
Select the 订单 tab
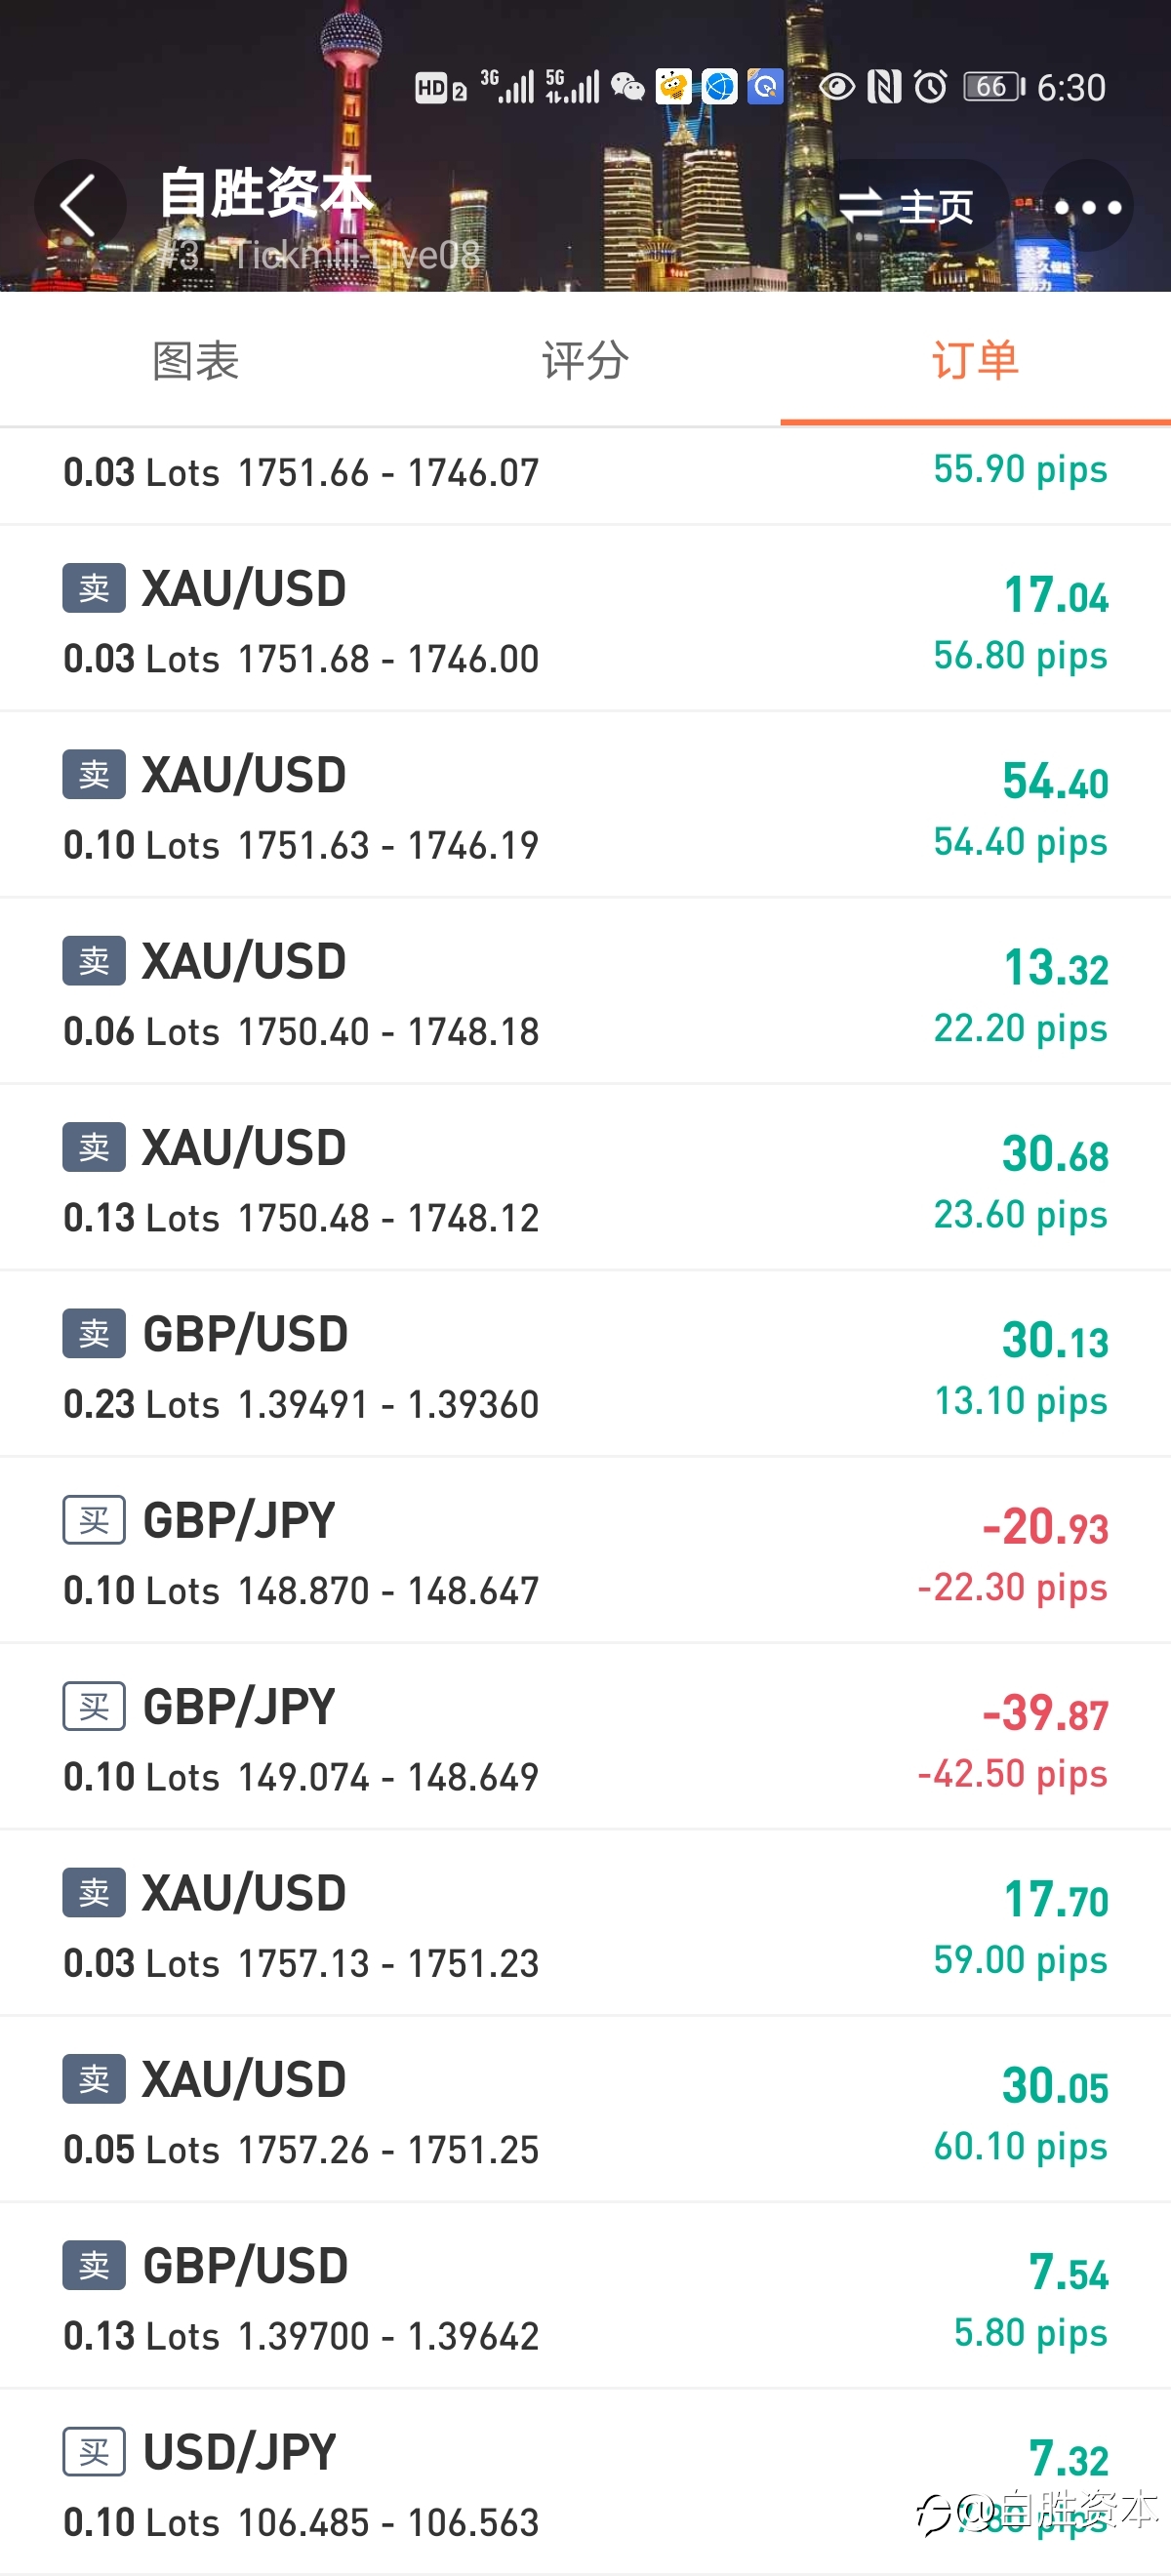(975, 360)
